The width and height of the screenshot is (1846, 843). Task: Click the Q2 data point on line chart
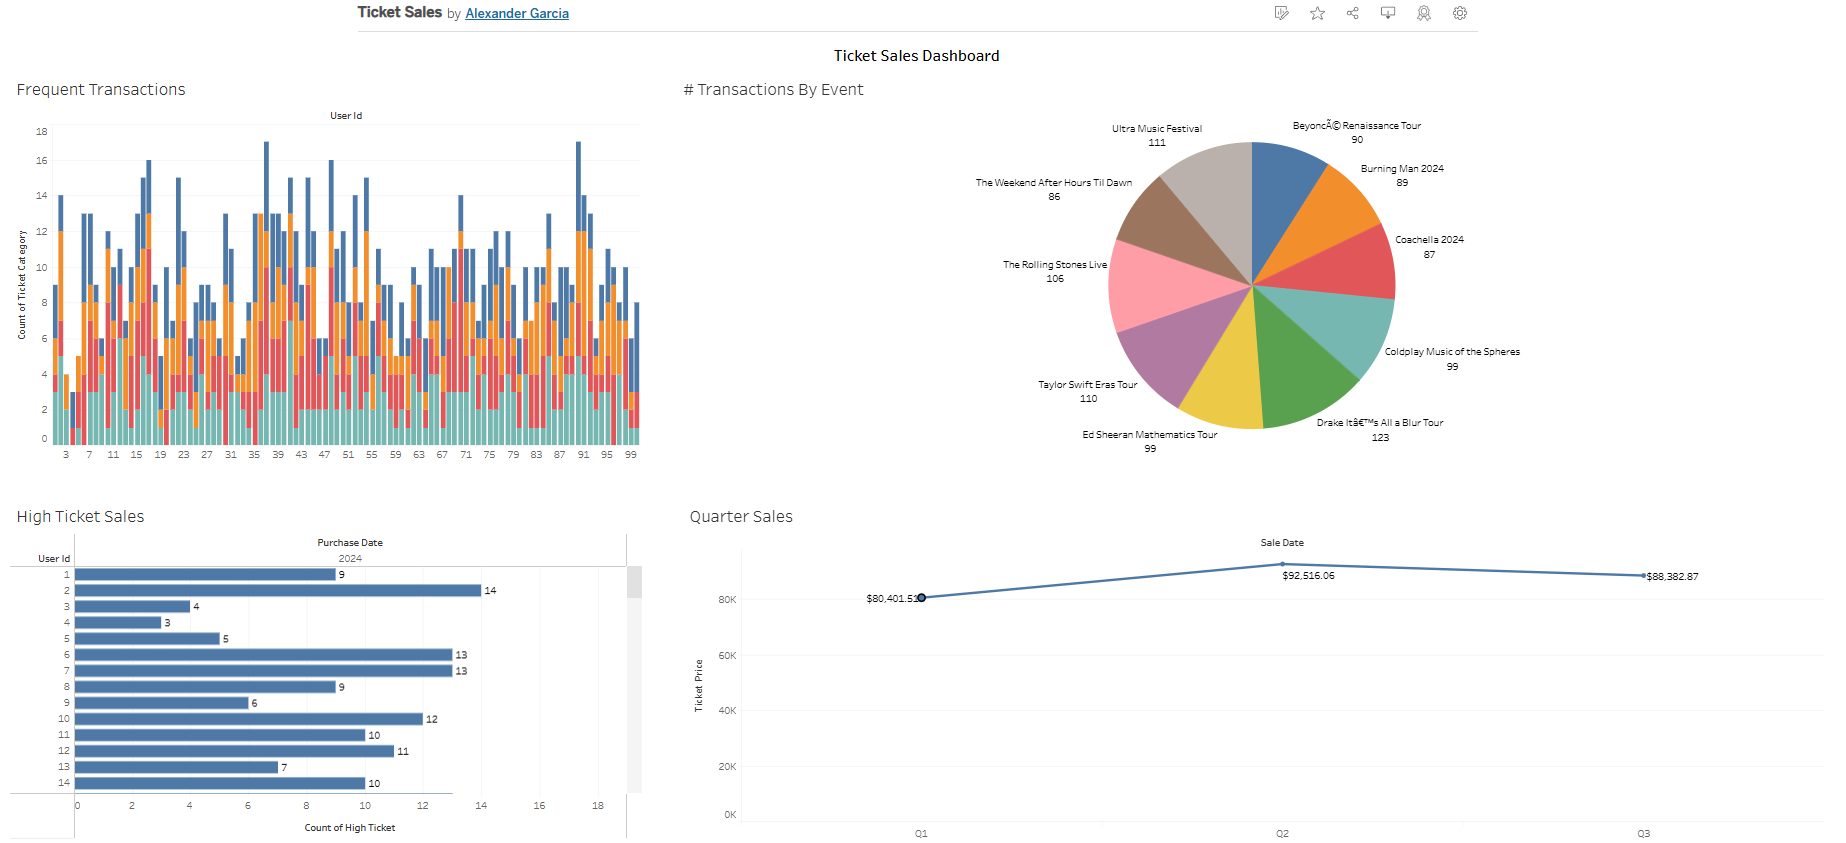(1282, 565)
